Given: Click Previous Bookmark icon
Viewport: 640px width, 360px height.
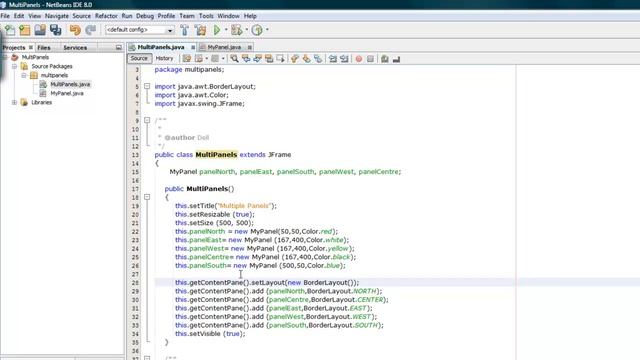Looking at the screenshot, I should click(295, 59).
